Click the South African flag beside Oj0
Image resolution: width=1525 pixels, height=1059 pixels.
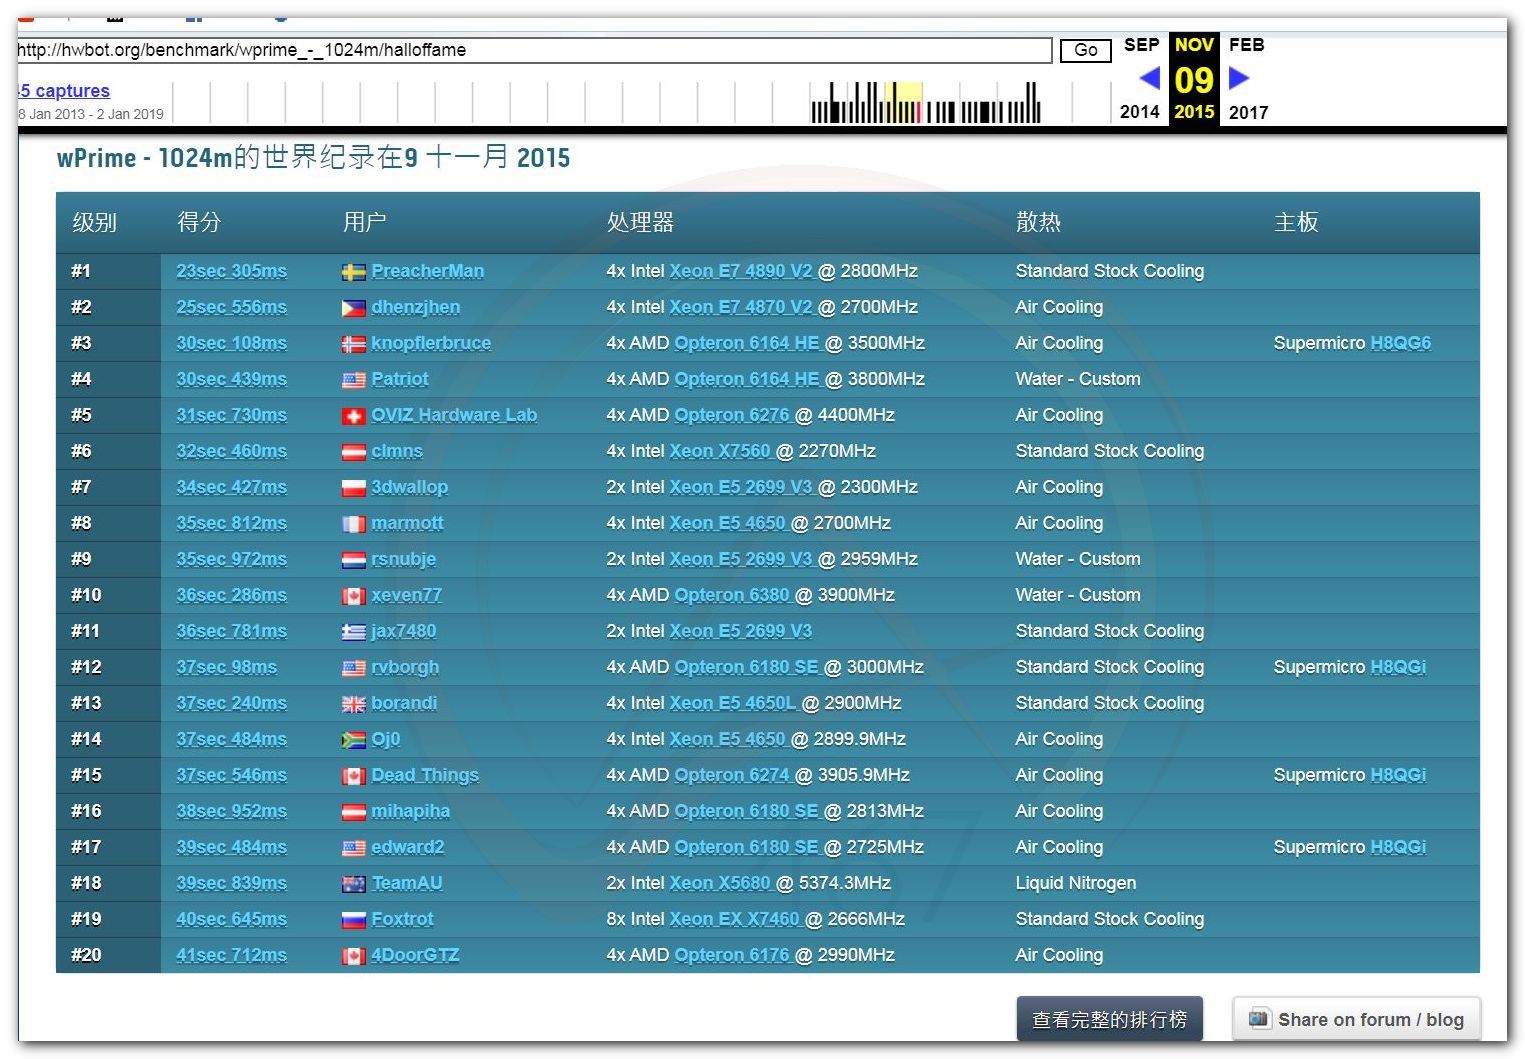coord(353,740)
